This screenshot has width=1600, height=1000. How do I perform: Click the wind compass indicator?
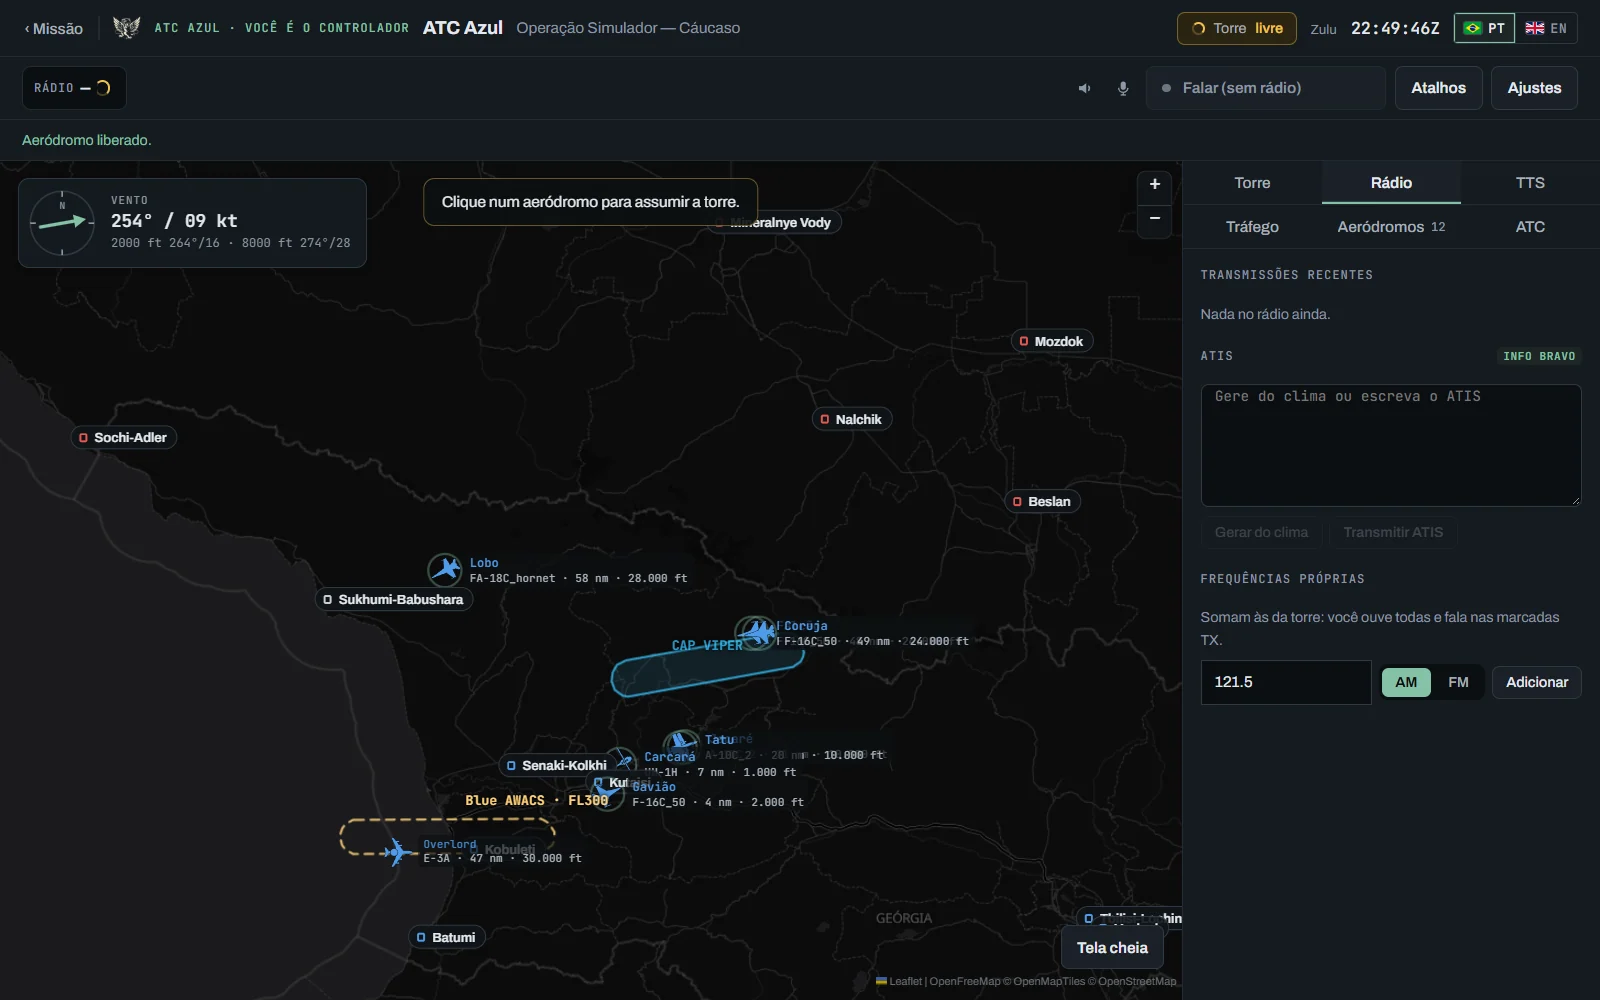[x=62, y=223]
